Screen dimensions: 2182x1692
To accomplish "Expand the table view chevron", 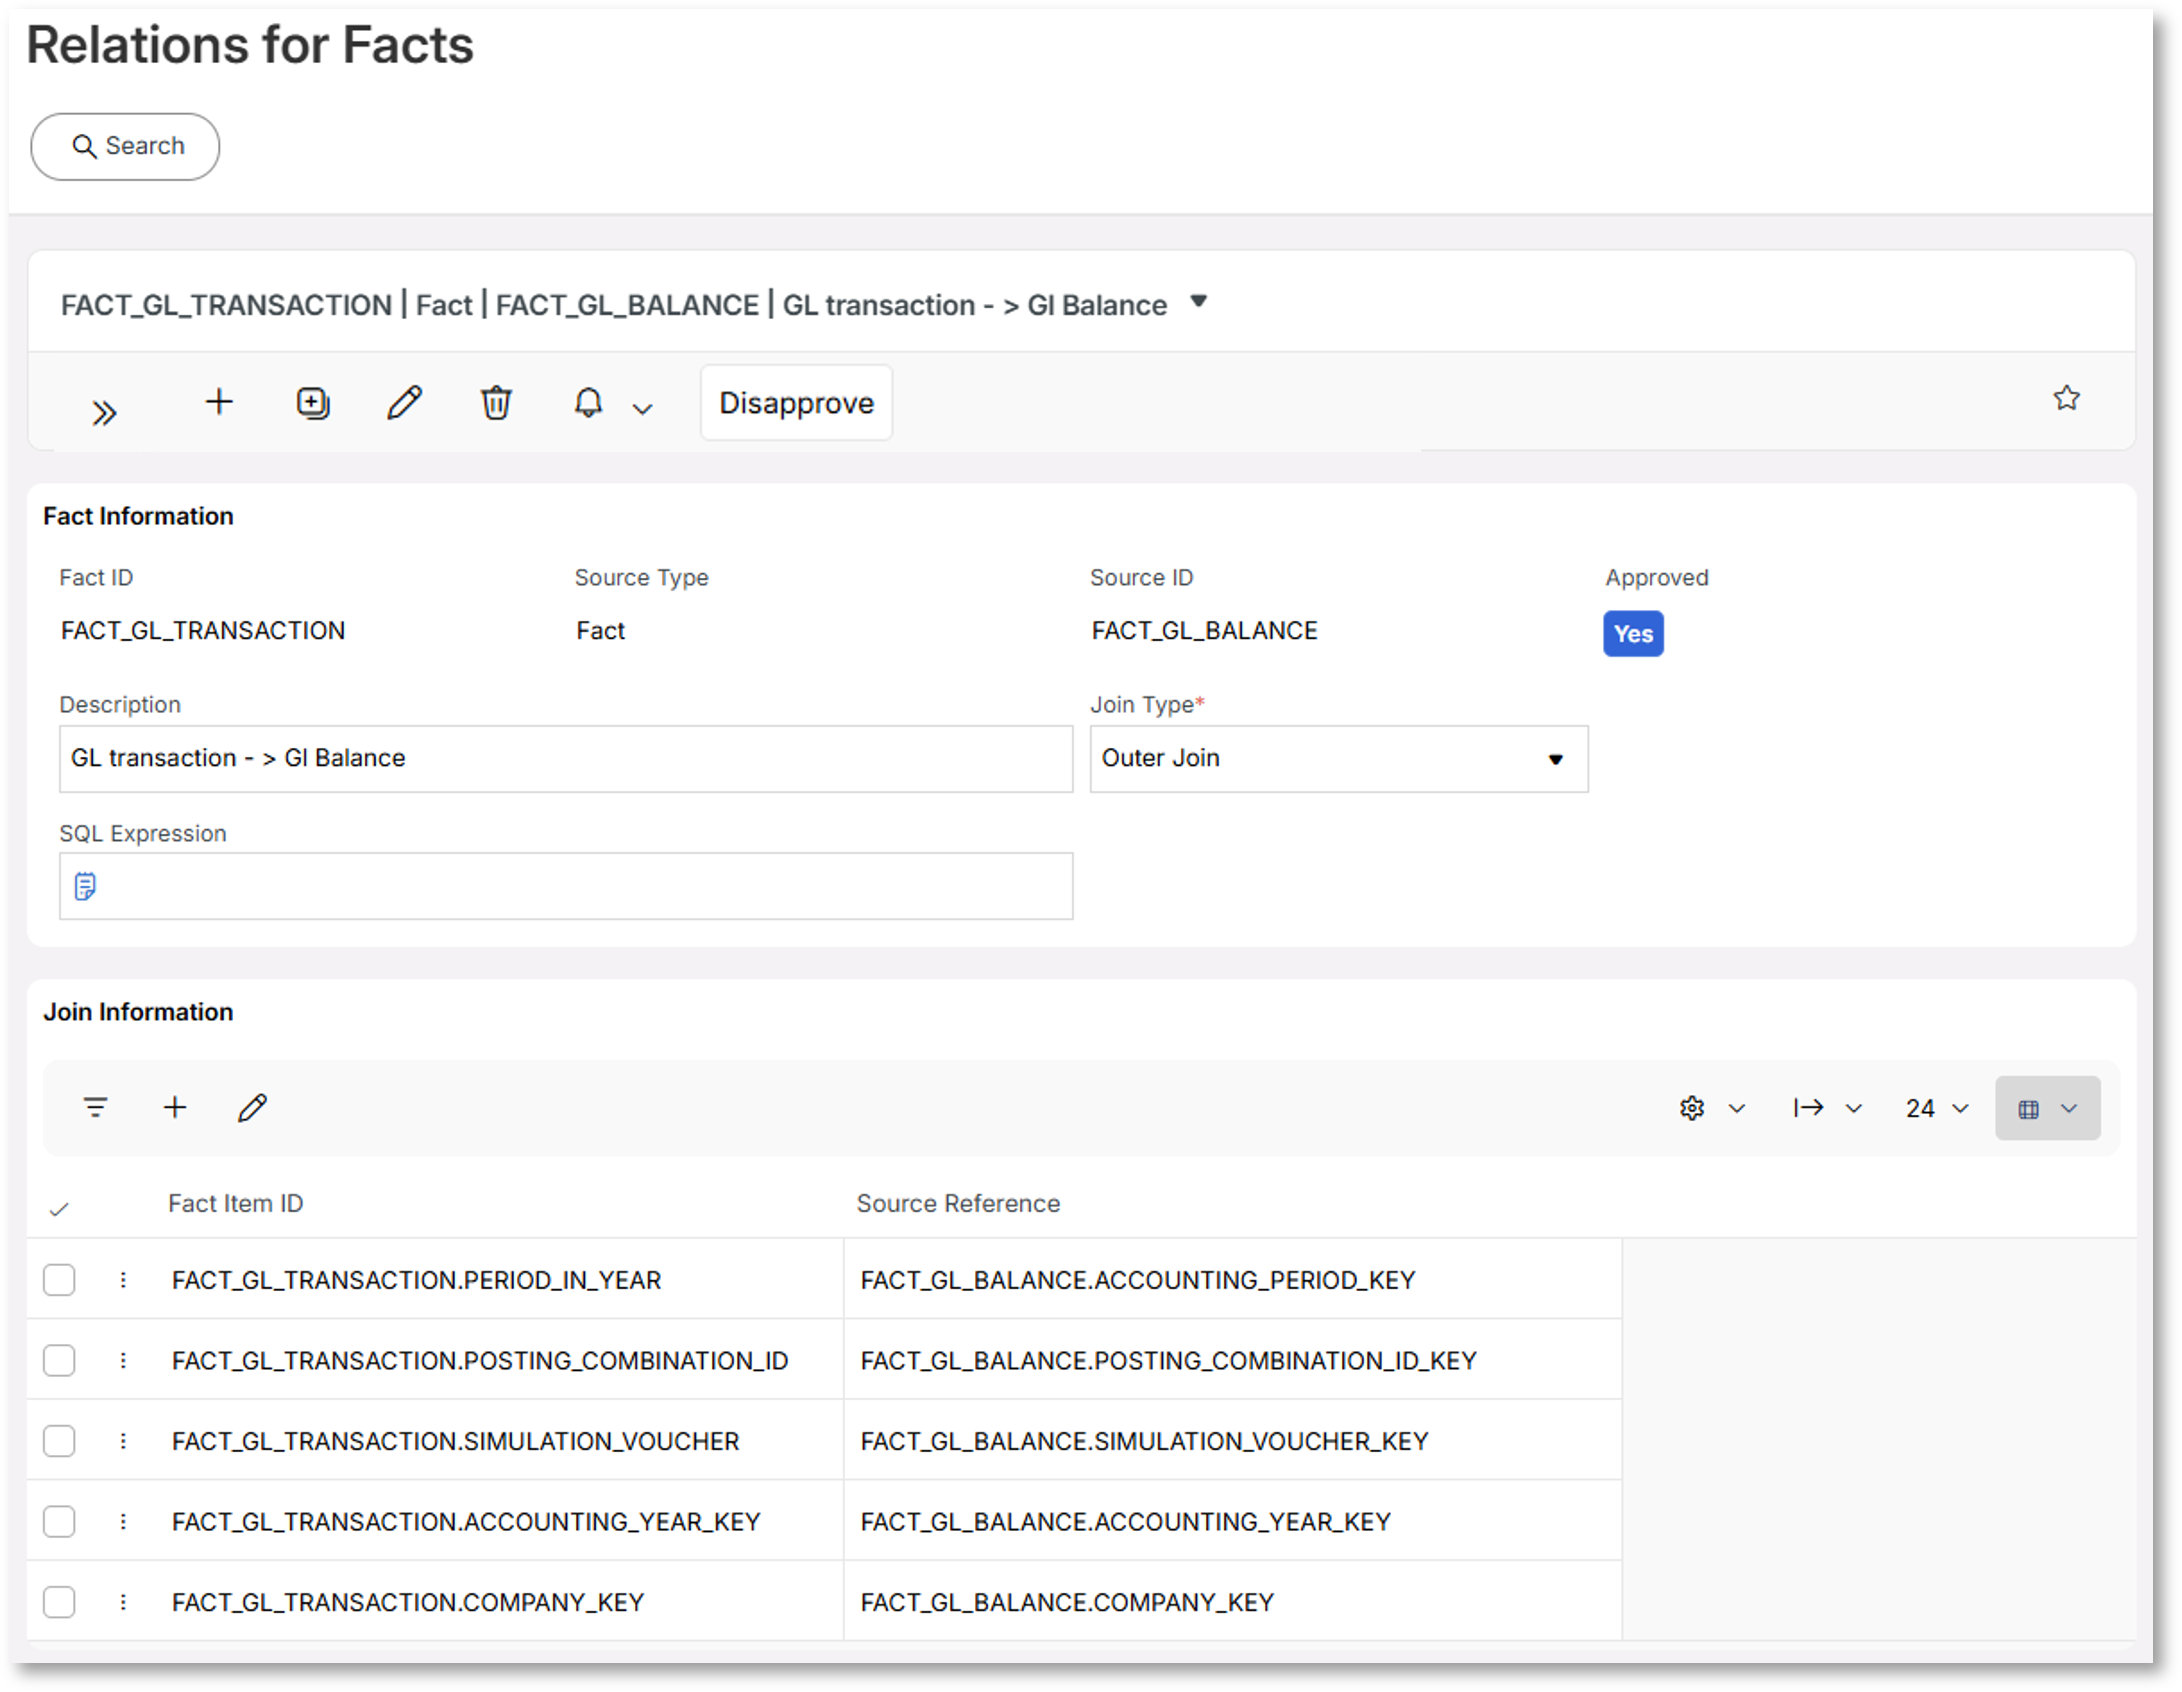I will (2069, 1108).
